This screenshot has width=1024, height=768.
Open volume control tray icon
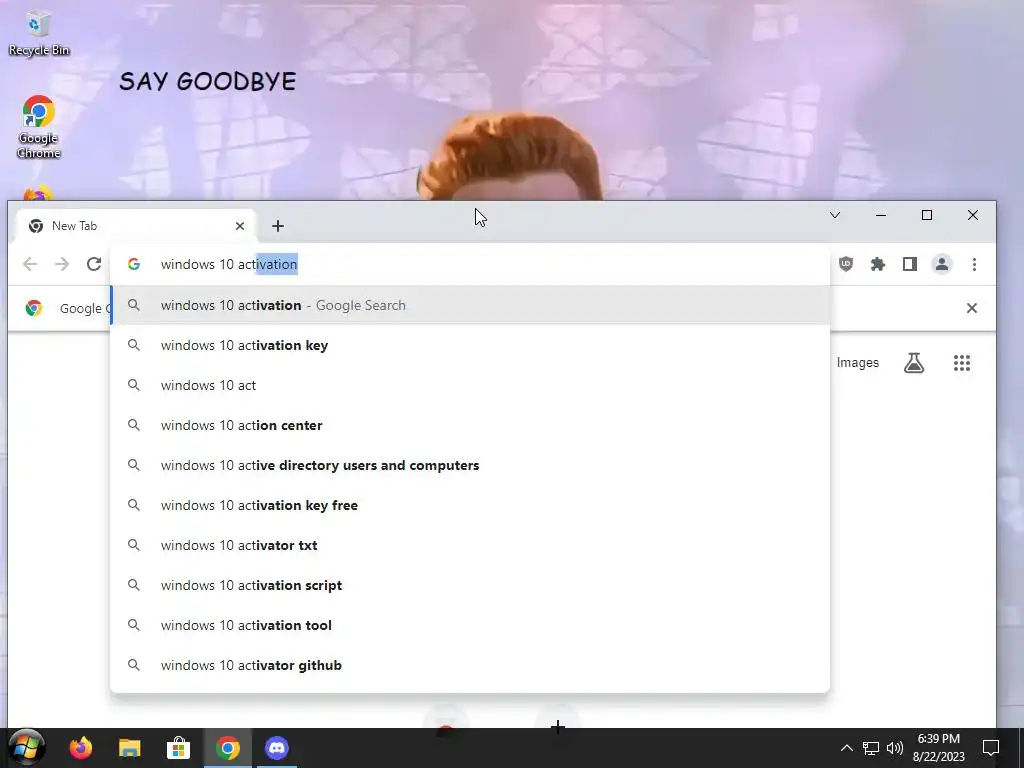click(895, 748)
